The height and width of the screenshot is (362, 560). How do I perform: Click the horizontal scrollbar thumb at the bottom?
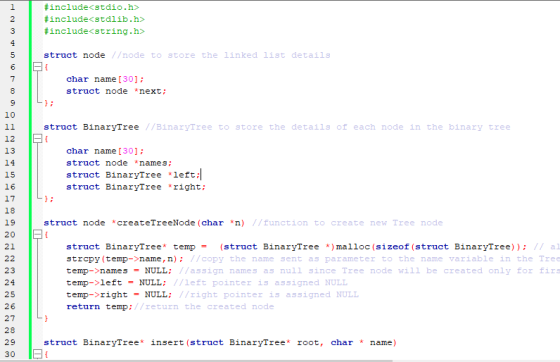point(196,361)
